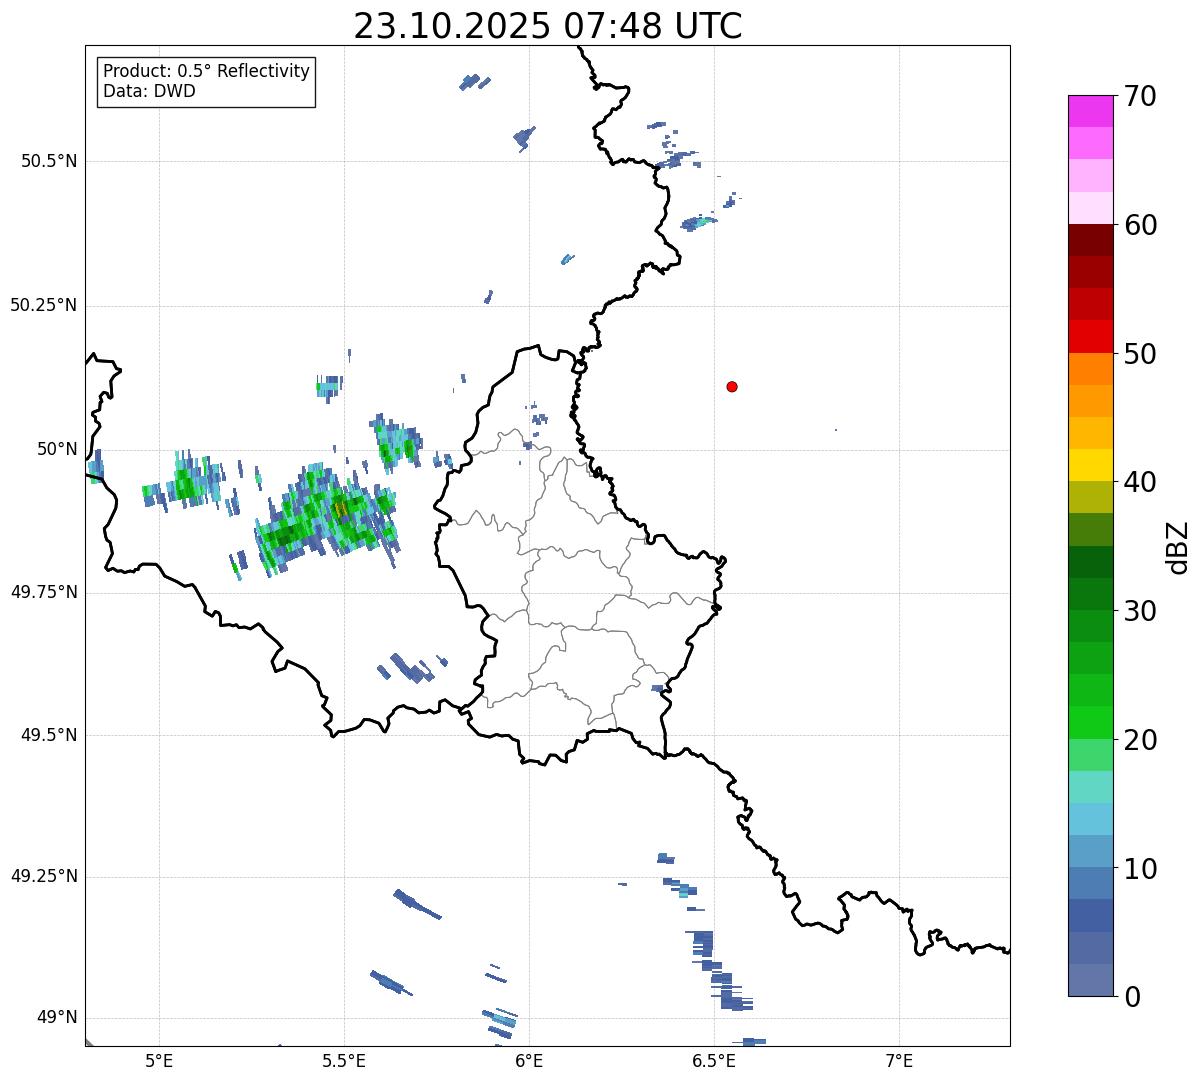1202x1081 pixels.
Task: Click the 10 tick on colorbar
Action: [x=1140, y=868]
